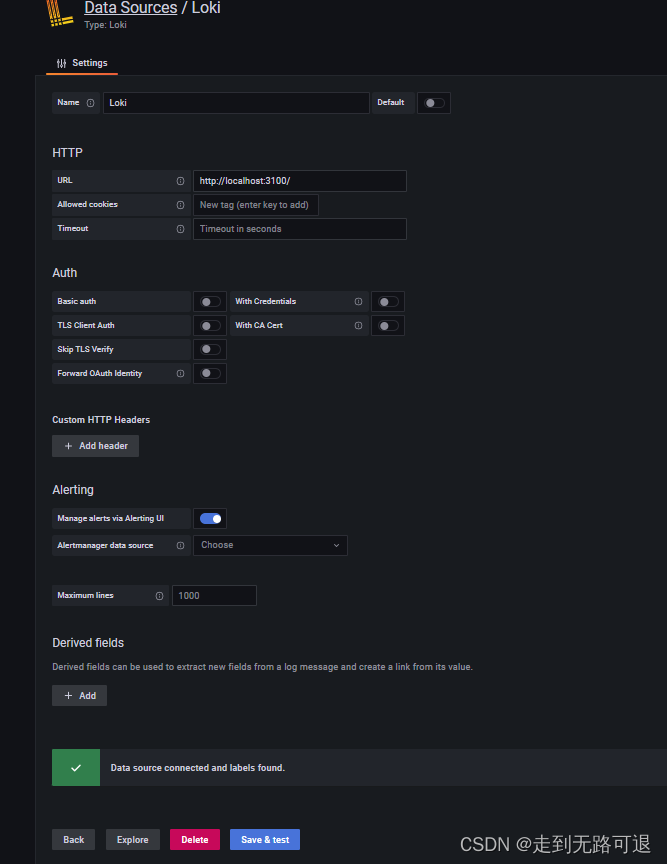Click the 'Derived fields' heading
The width and height of the screenshot is (667, 864).
[x=88, y=642]
